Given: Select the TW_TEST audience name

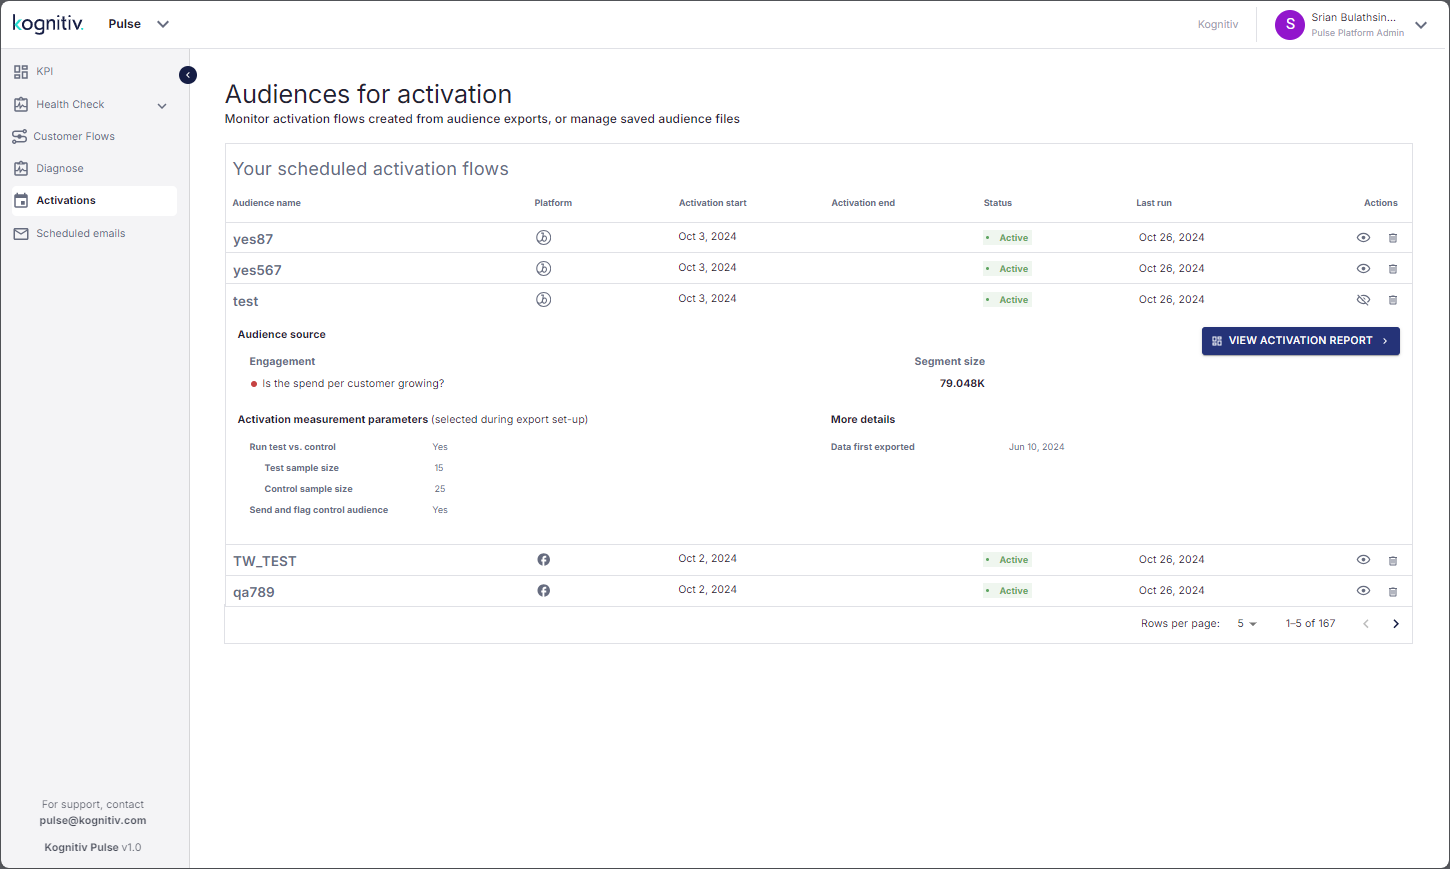Looking at the screenshot, I should (x=265, y=561).
